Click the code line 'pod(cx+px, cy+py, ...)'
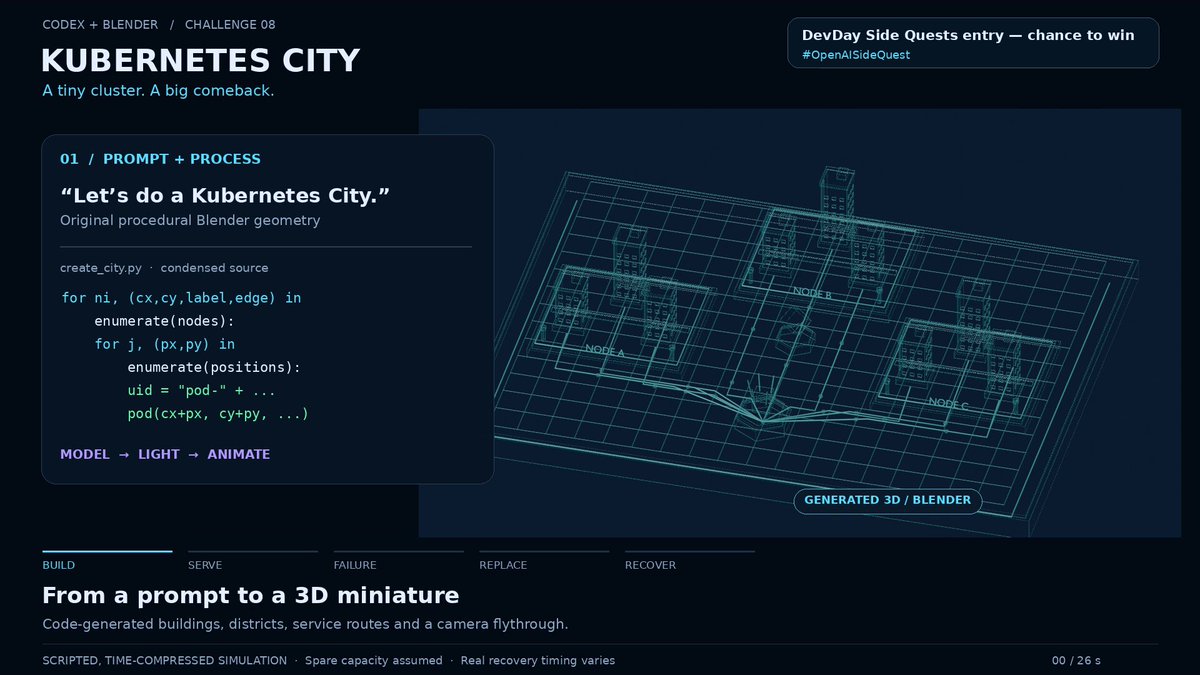This screenshot has width=1200, height=675. tap(218, 413)
